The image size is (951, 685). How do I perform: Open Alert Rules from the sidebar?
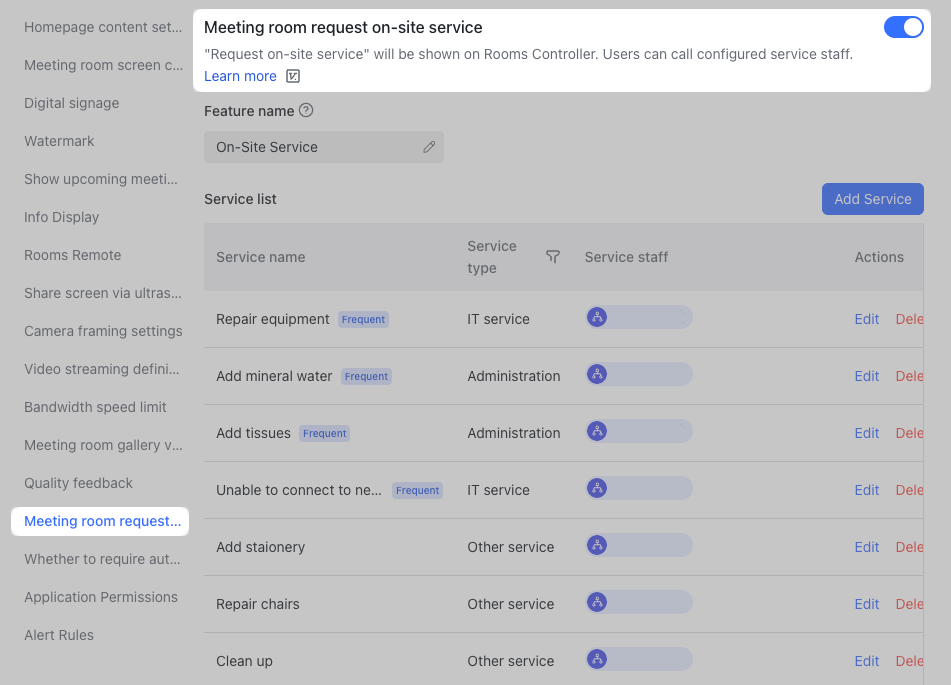pyautogui.click(x=58, y=635)
